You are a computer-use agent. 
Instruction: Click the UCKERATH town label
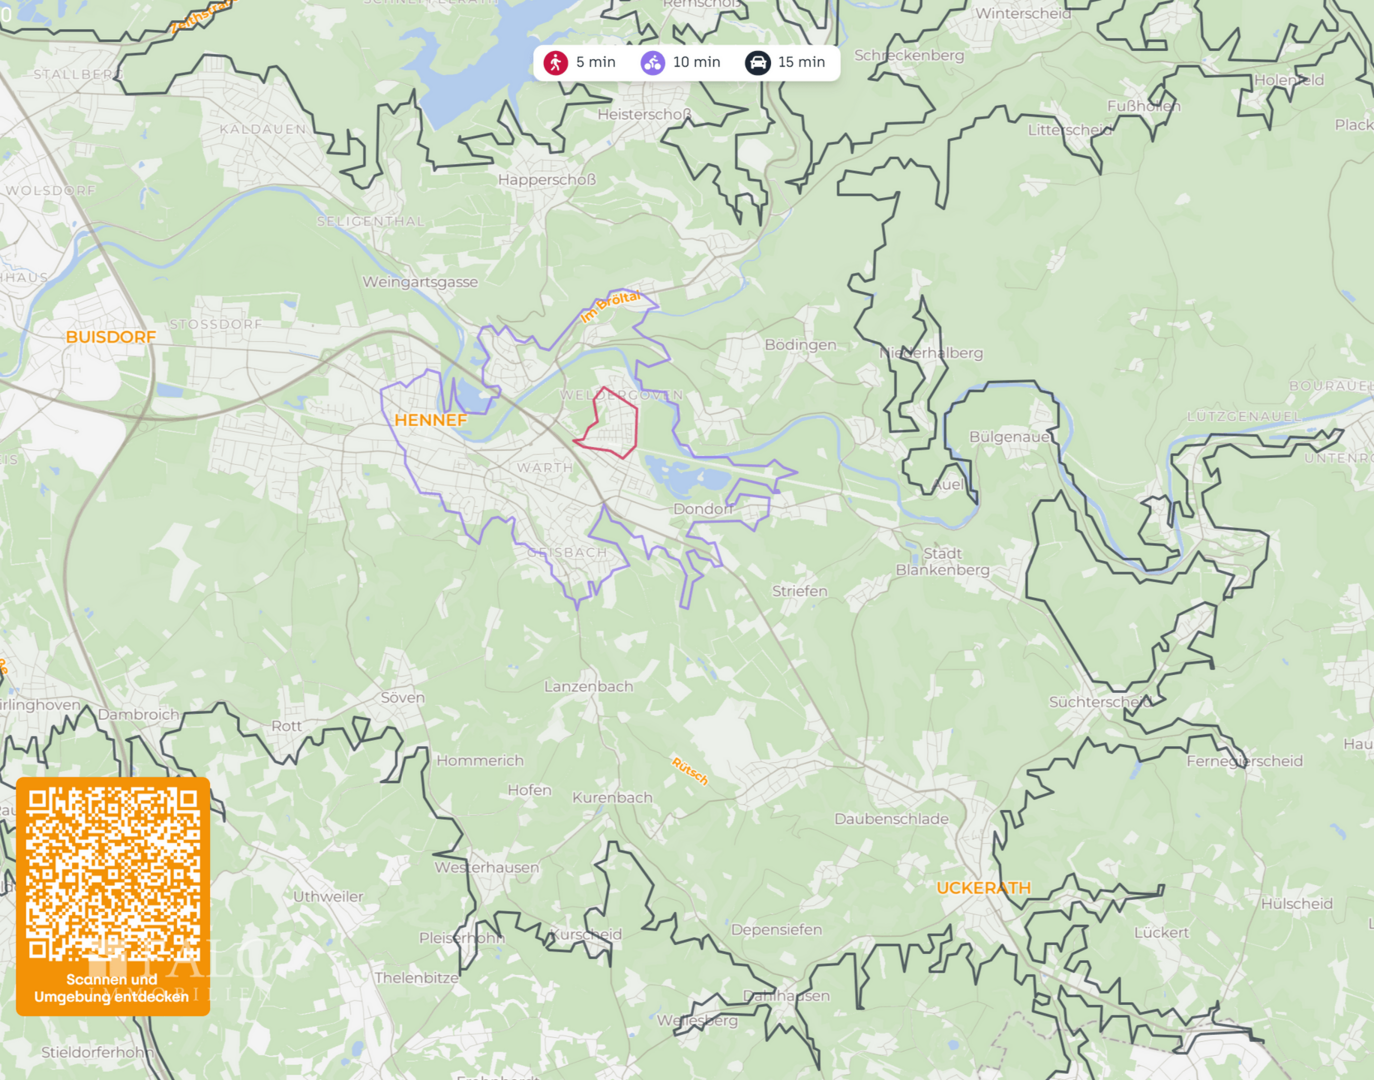983,888
